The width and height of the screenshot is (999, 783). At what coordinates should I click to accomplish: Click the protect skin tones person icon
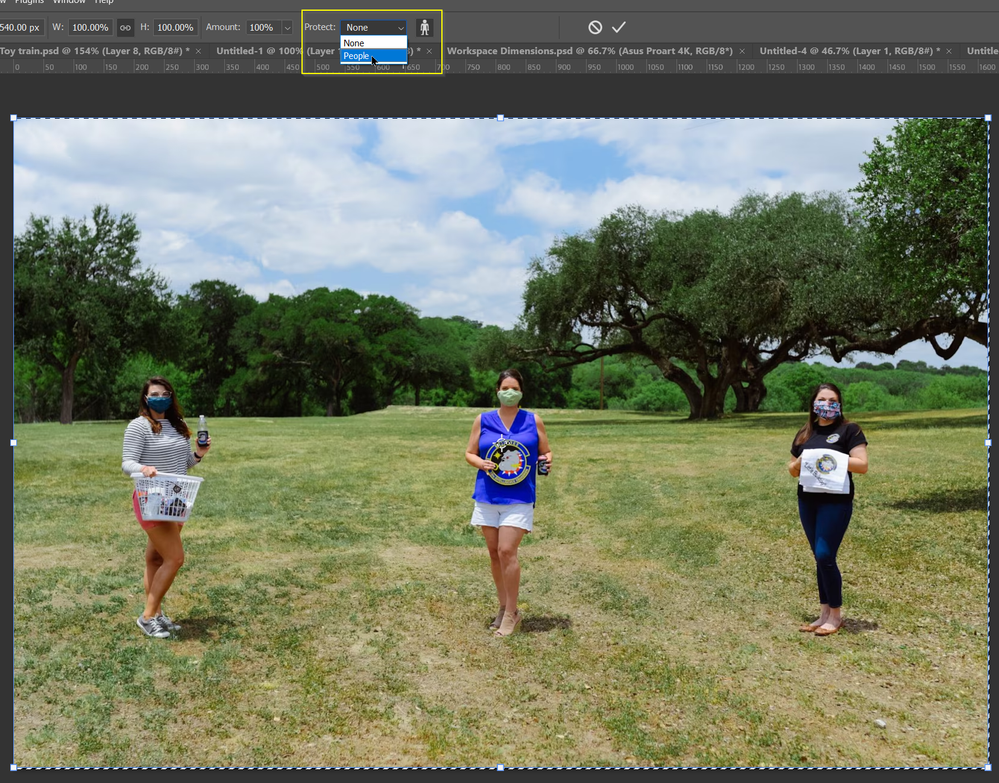coord(424,27)
